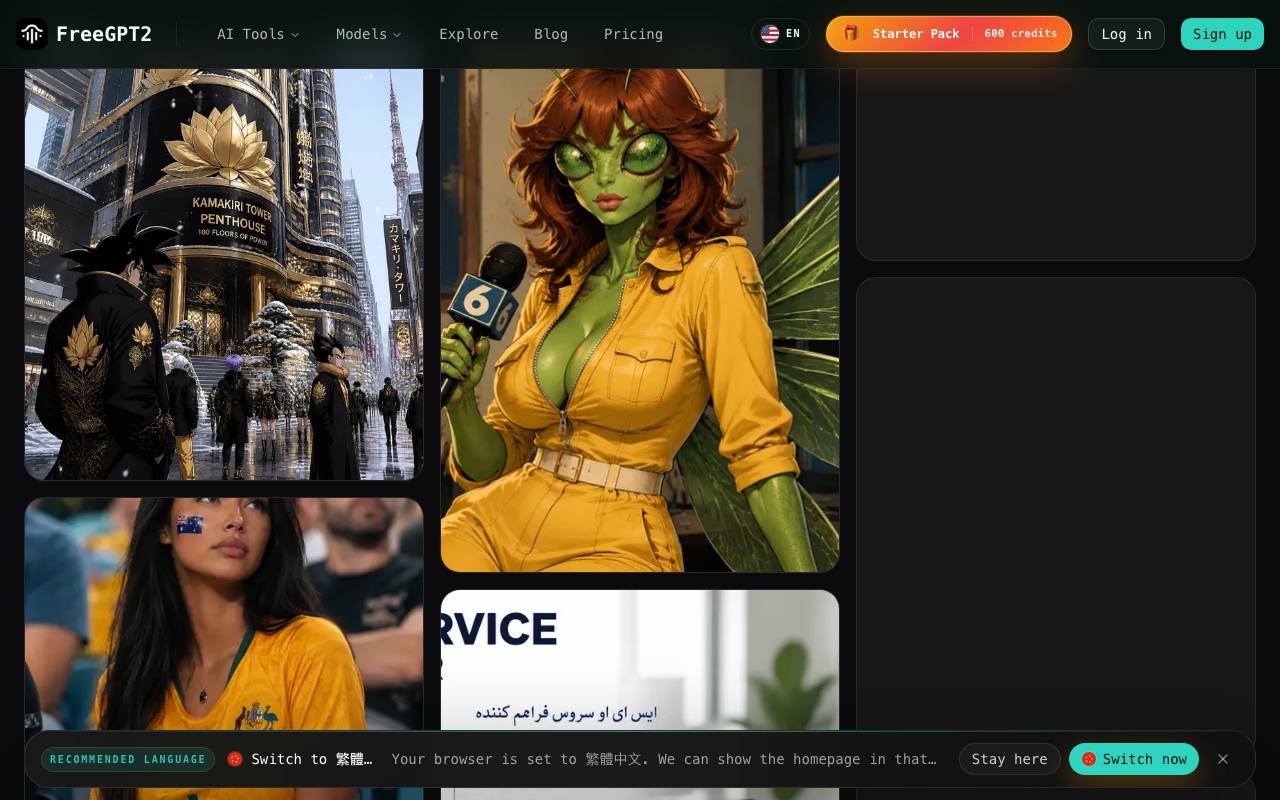Click the 600 credits label
This screenshot has height=800, width=1280.
pos(1020,34)
